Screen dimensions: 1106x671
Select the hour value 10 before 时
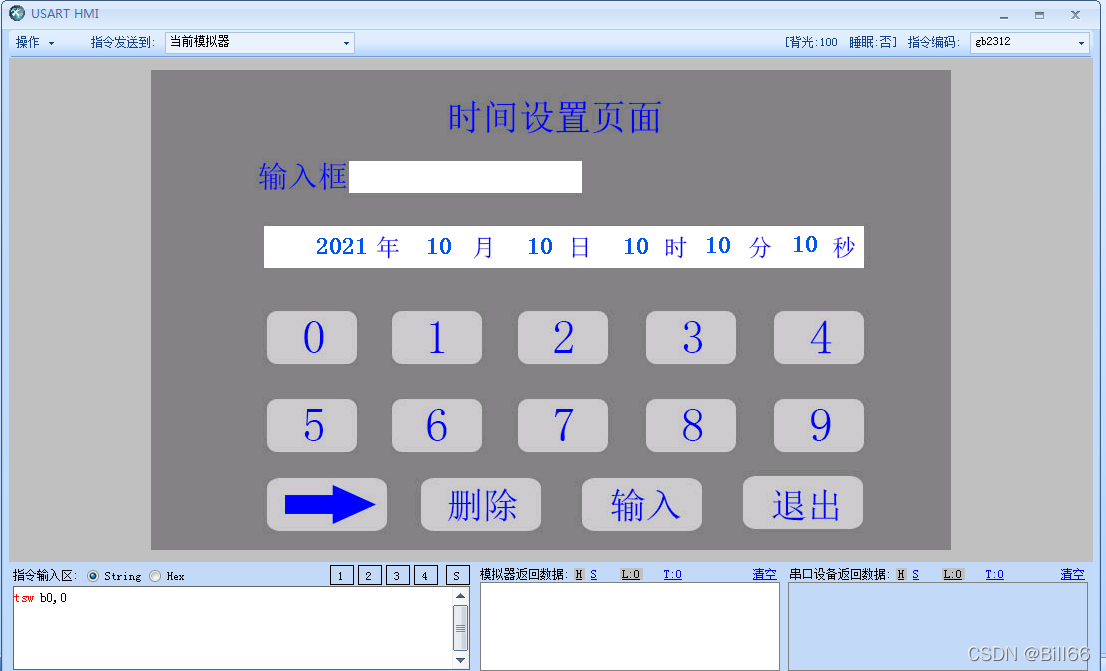(x=636, y=246)
